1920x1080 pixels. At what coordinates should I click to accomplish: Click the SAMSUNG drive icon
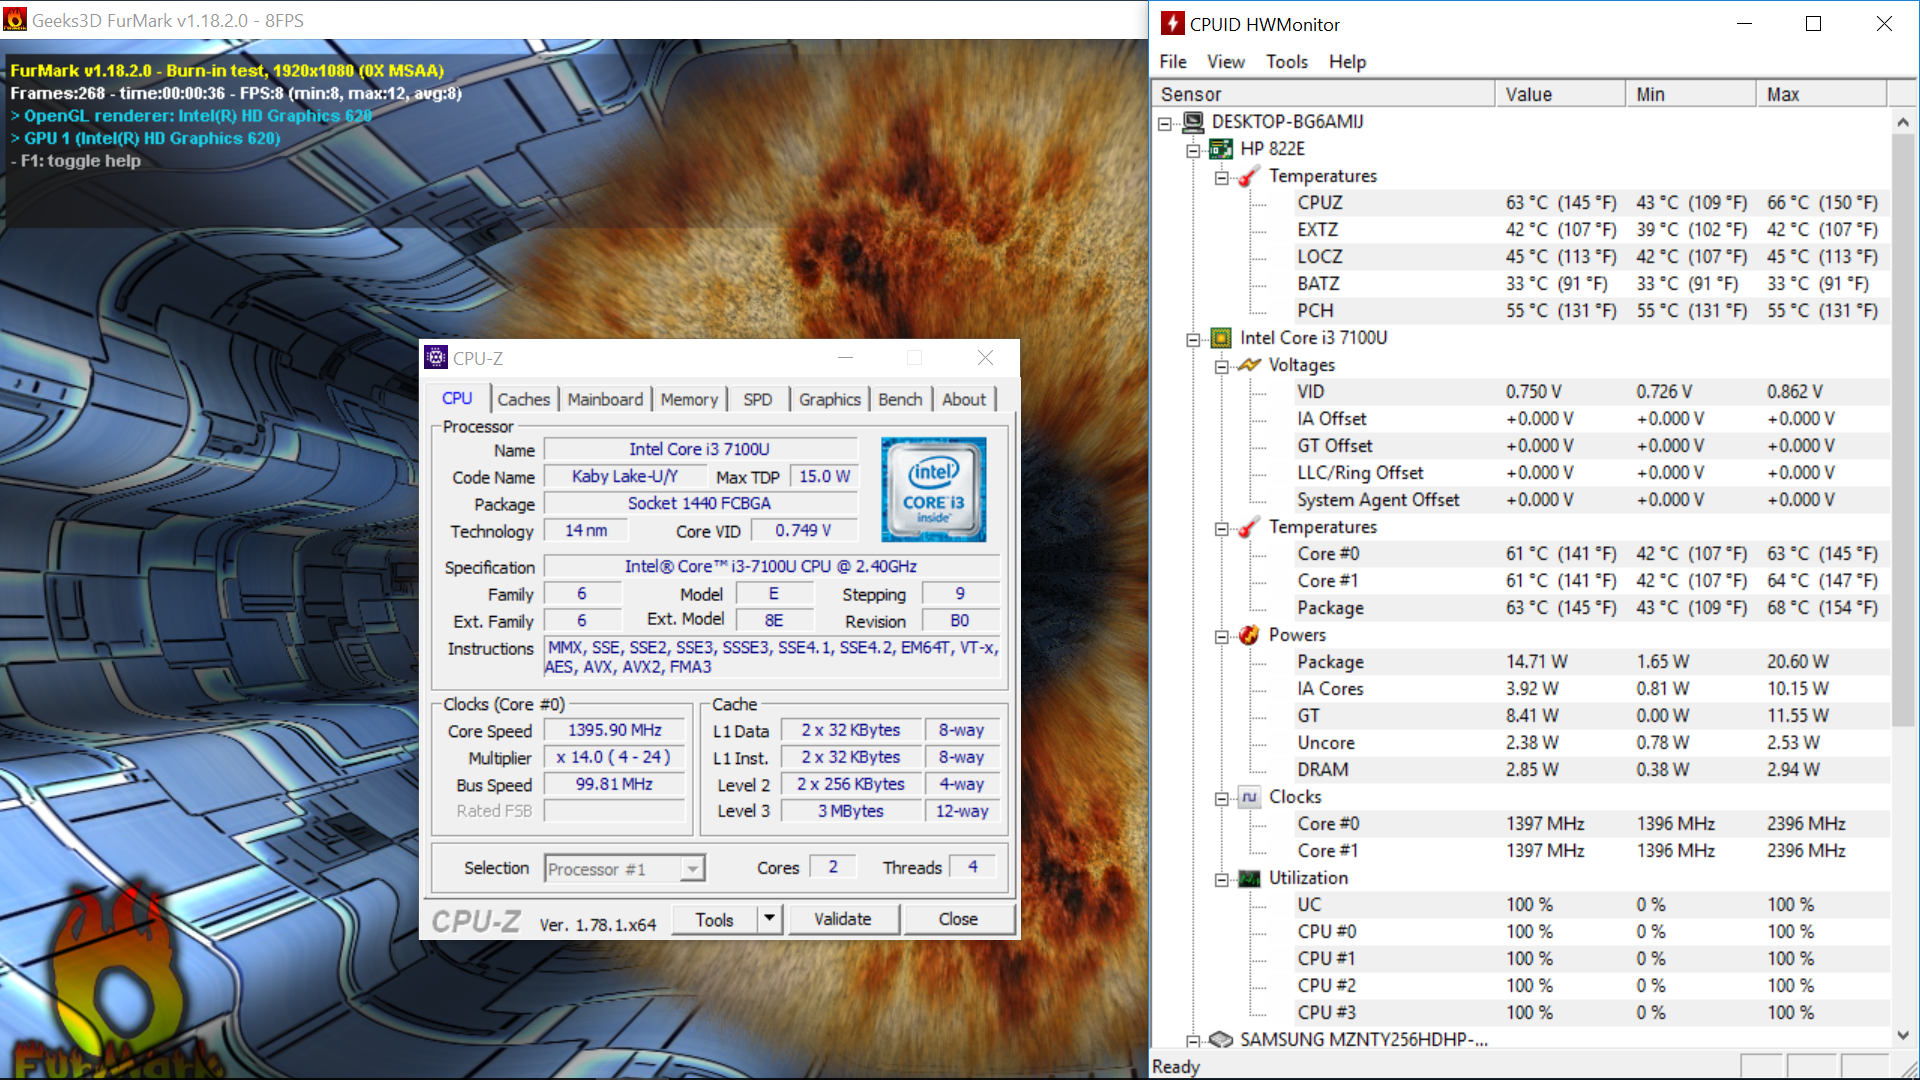pyautogui.click(x=1221, y=1040)
